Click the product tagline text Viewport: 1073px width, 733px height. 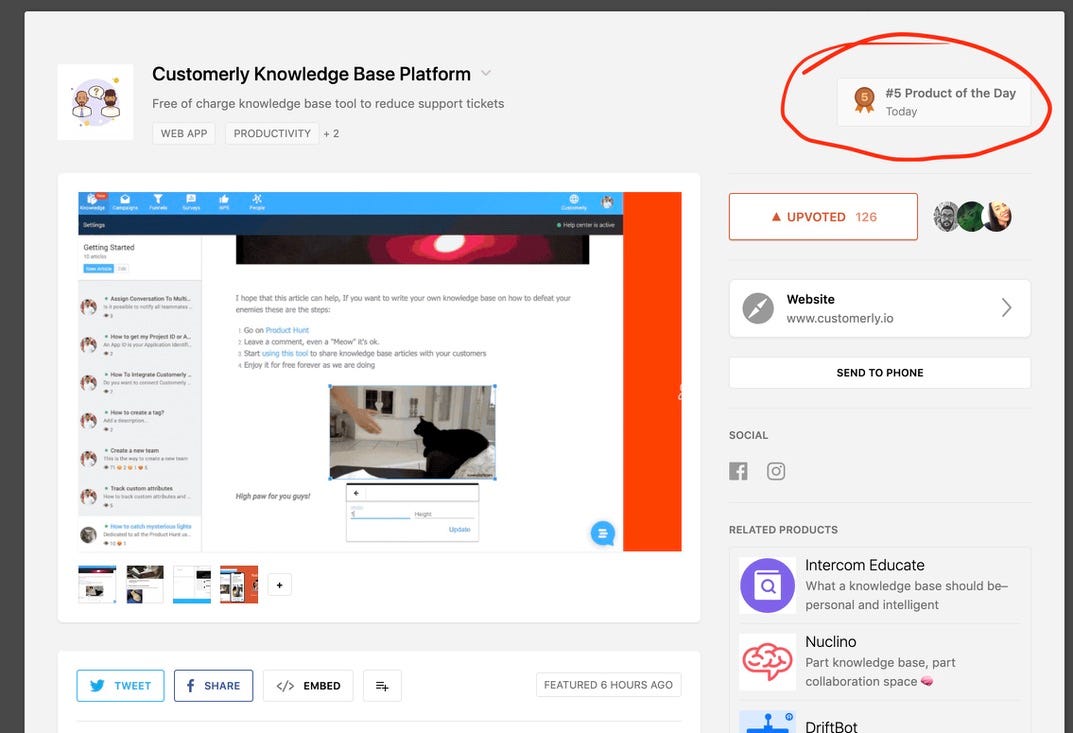pos(328,103)
